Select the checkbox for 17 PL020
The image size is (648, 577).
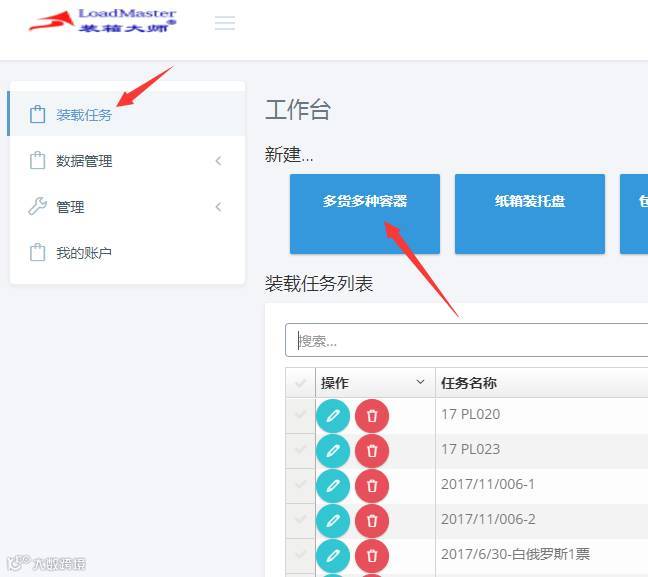300,414
